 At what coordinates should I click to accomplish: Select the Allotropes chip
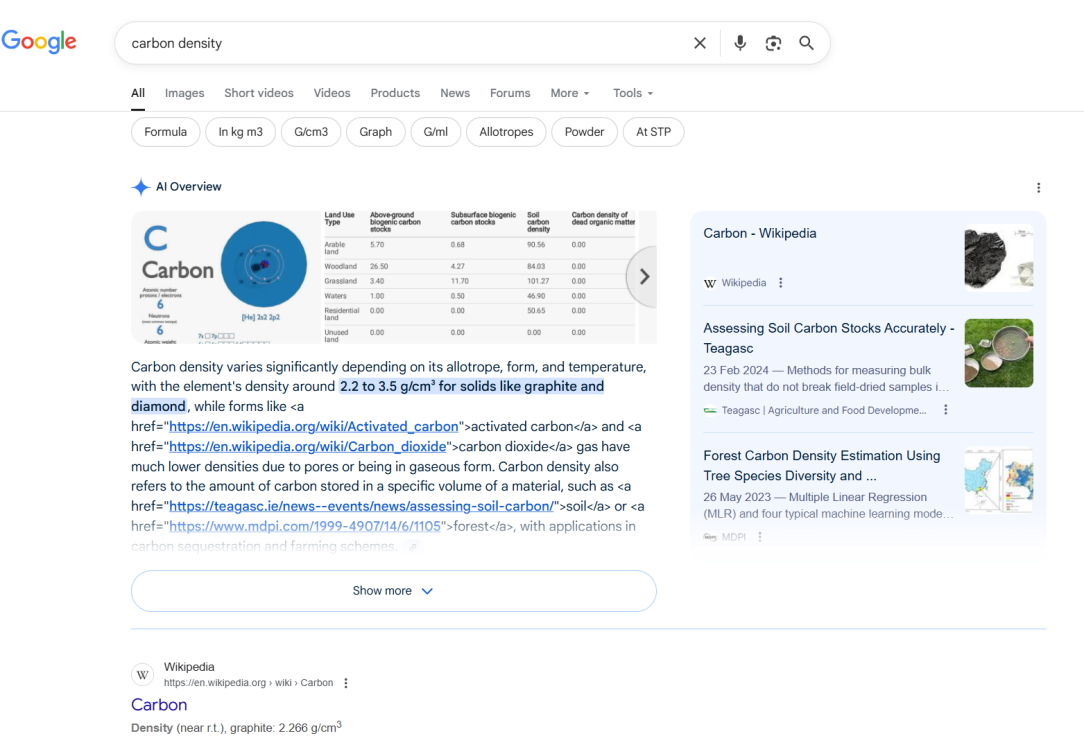pos(506,132)
